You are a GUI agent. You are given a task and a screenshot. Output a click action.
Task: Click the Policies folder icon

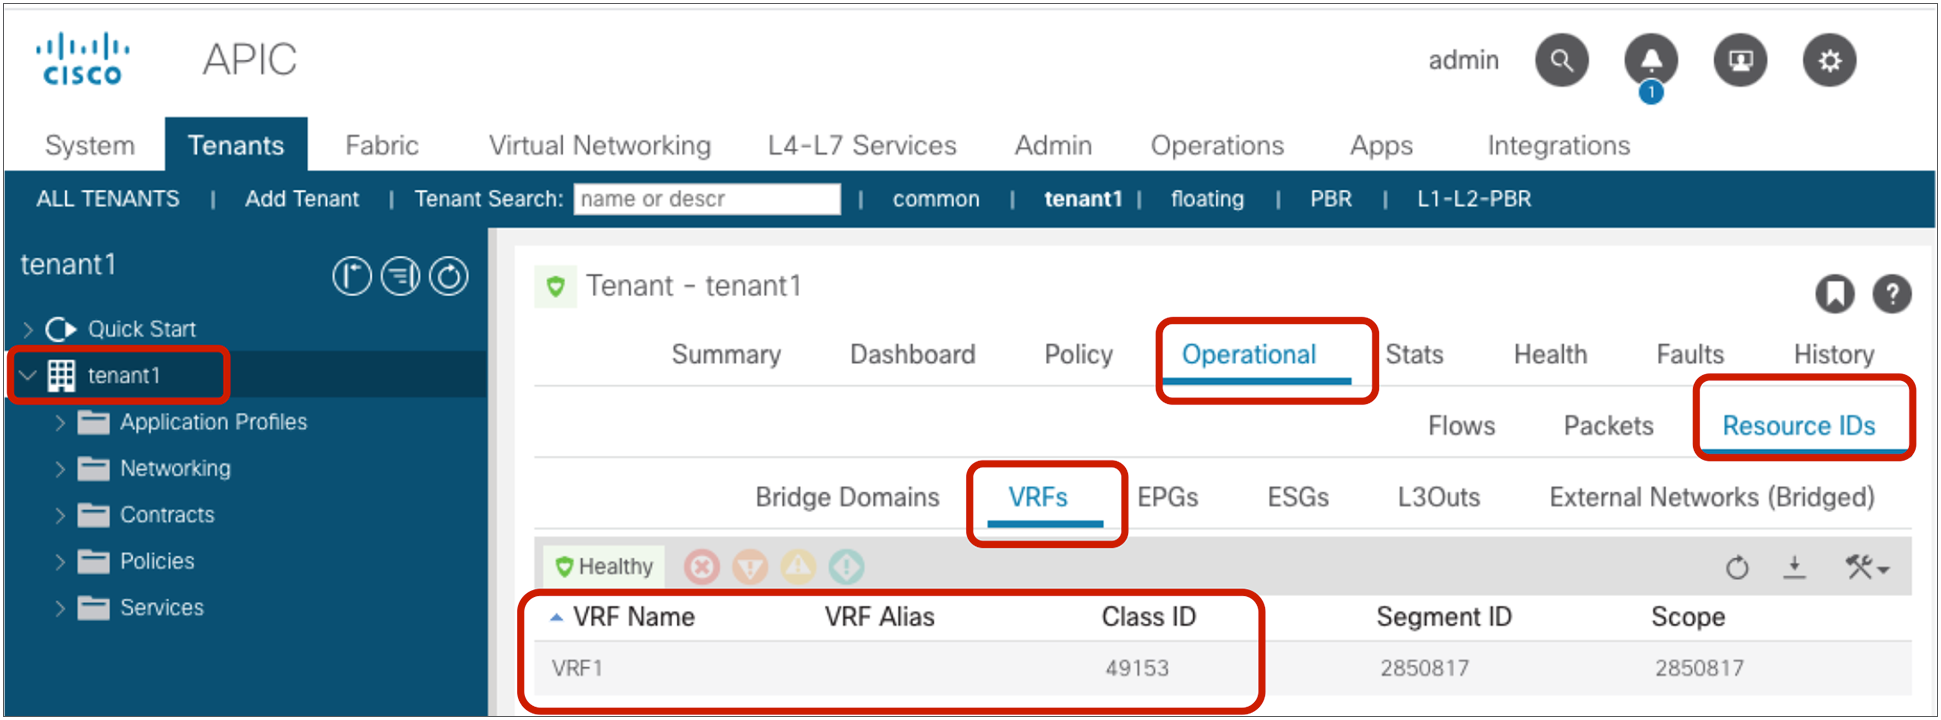tap(94, 561)
